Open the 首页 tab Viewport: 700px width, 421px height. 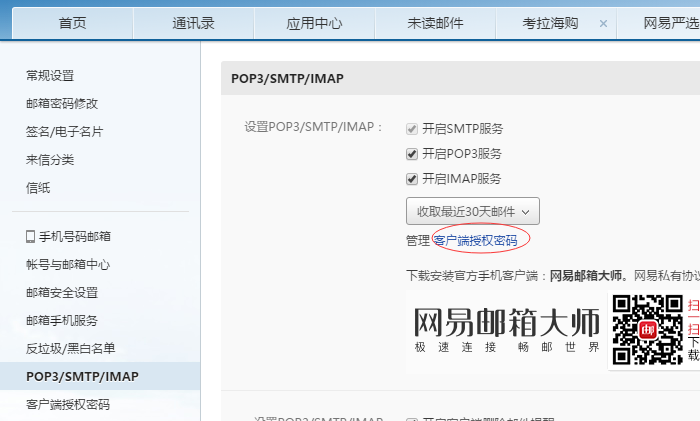click(72, 23)
